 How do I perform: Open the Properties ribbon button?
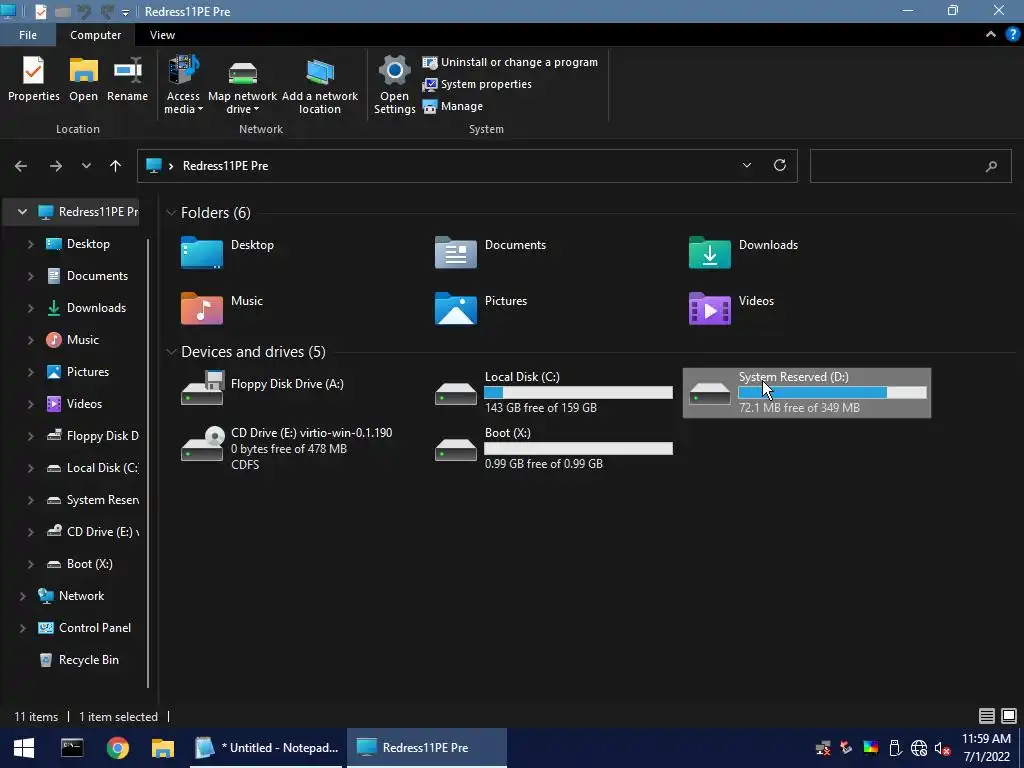33,79
